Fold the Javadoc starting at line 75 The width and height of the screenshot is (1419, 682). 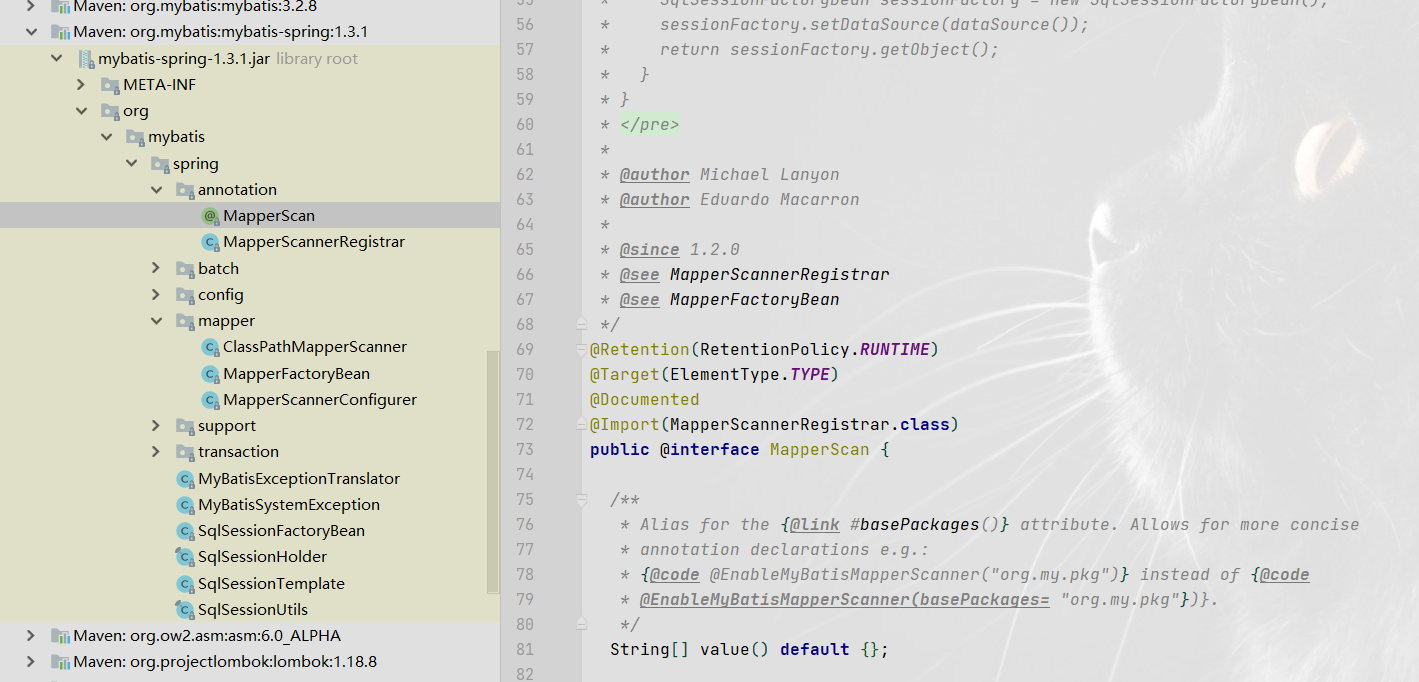[581, 499]
